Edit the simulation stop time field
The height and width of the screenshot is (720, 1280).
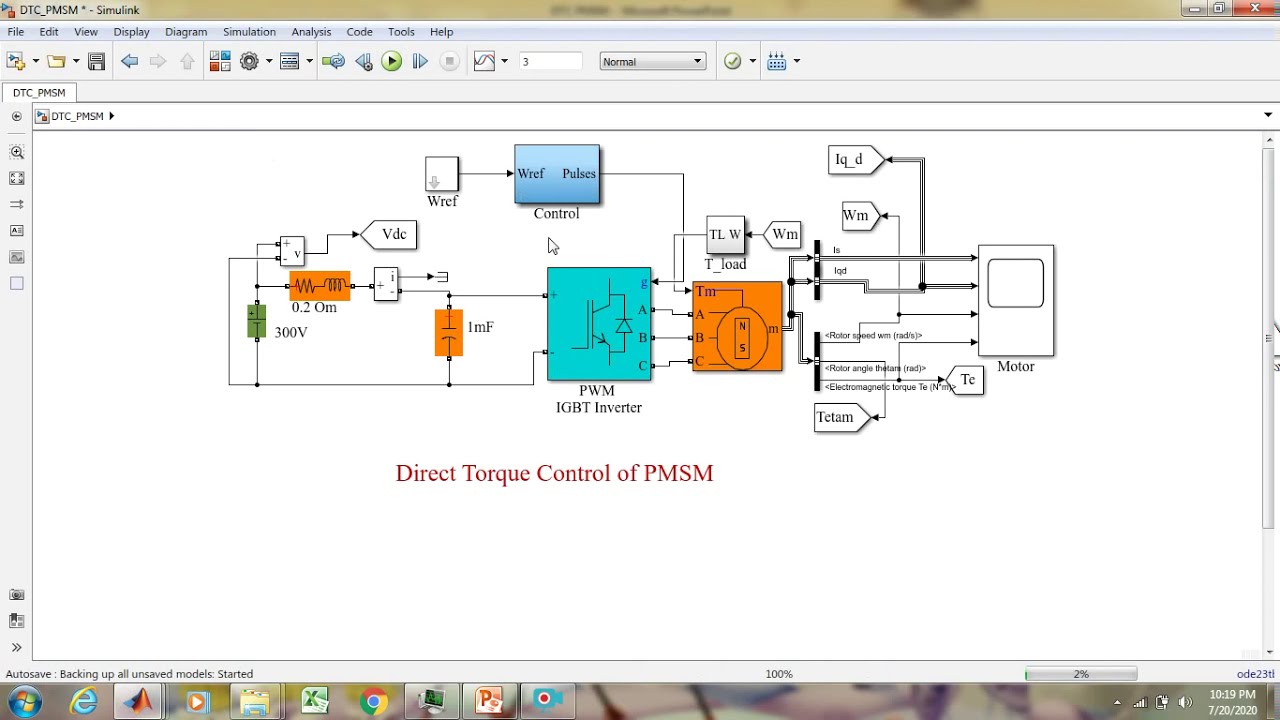click(550, 61)
